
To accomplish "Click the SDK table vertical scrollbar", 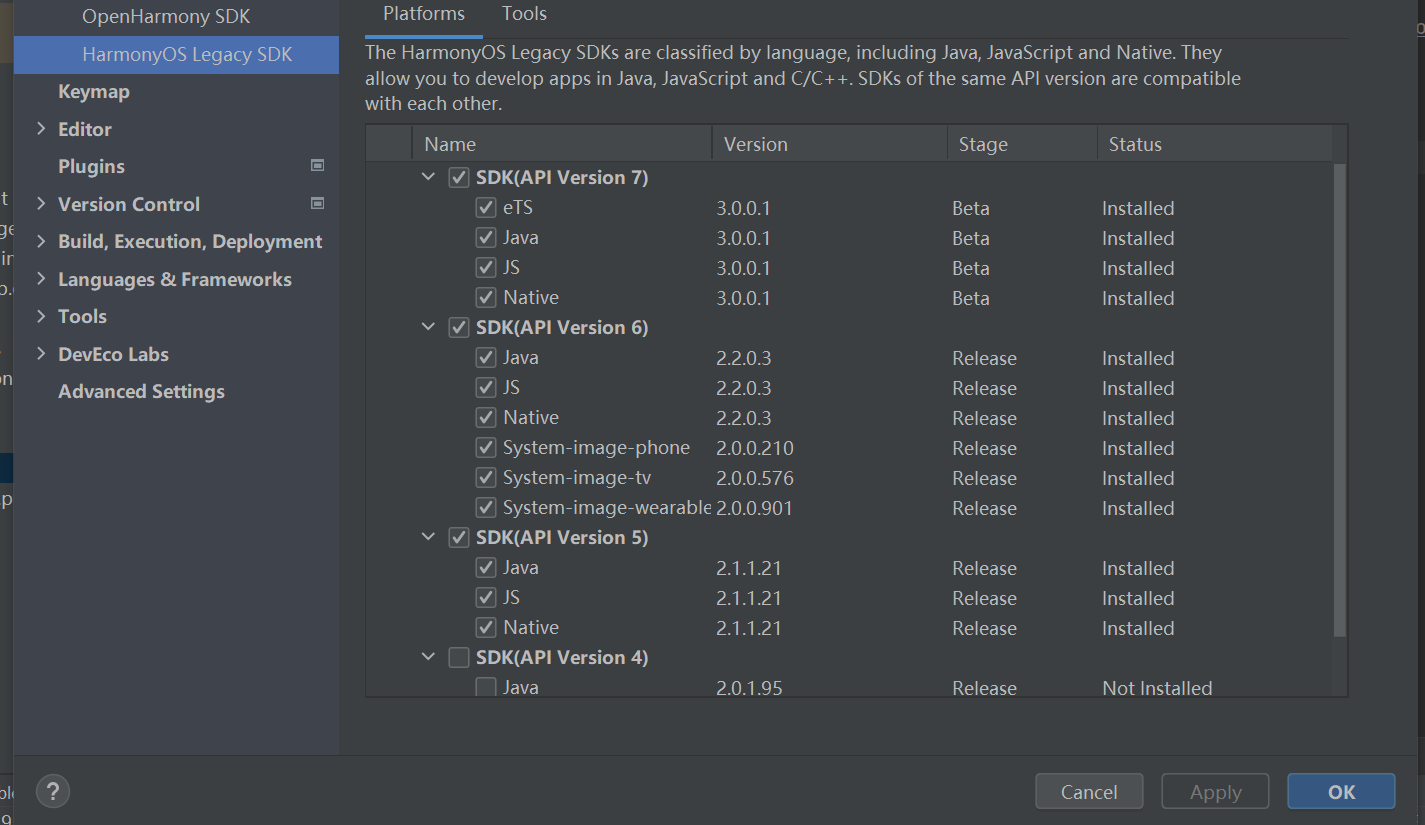I will click(x=1340, y=400).
